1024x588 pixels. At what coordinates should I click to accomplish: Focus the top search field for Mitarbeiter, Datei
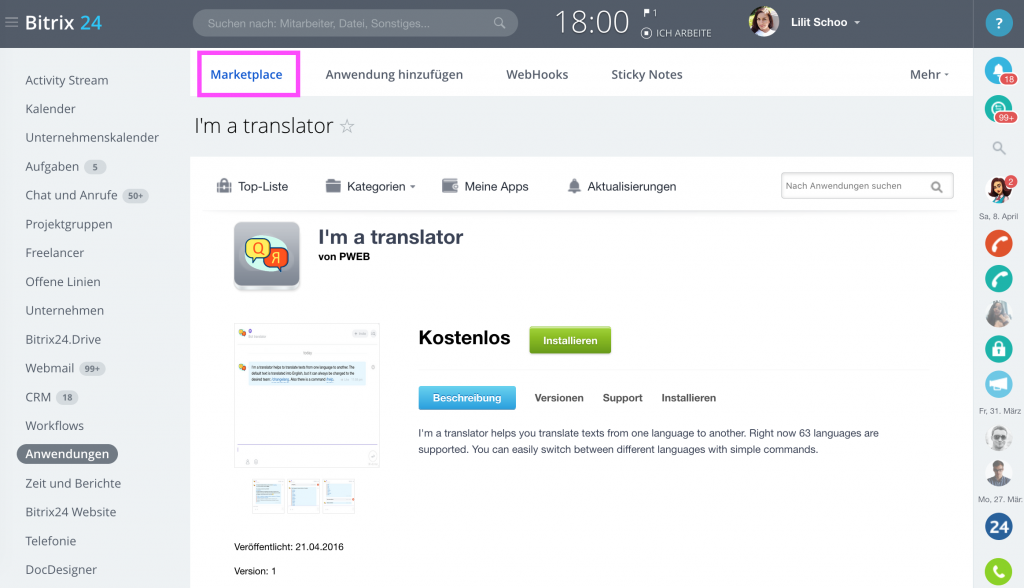click(x=355, y=23)
